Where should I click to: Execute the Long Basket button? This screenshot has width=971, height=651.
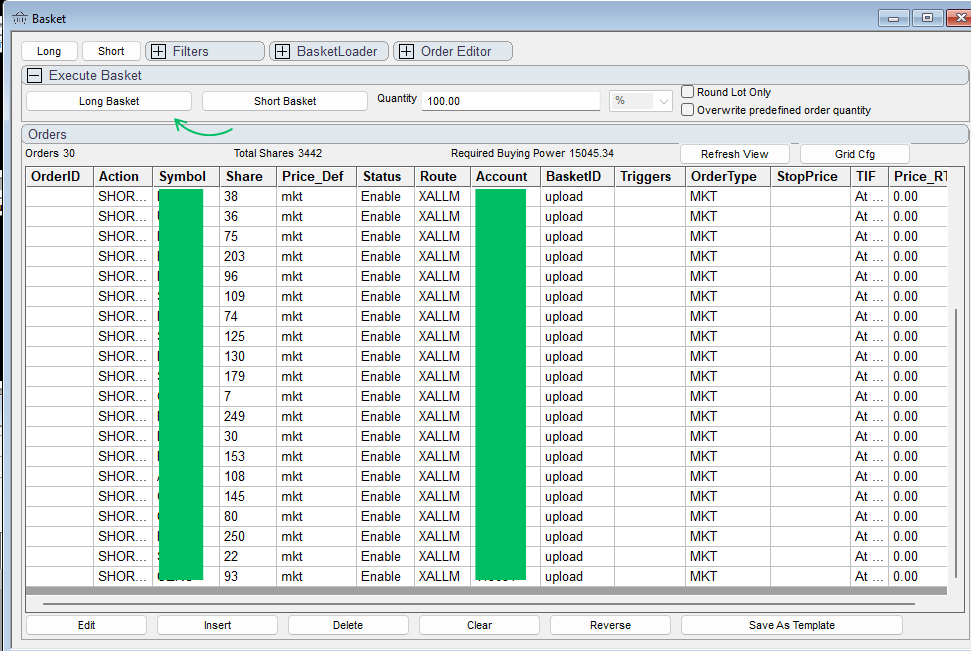pos(109,101)
